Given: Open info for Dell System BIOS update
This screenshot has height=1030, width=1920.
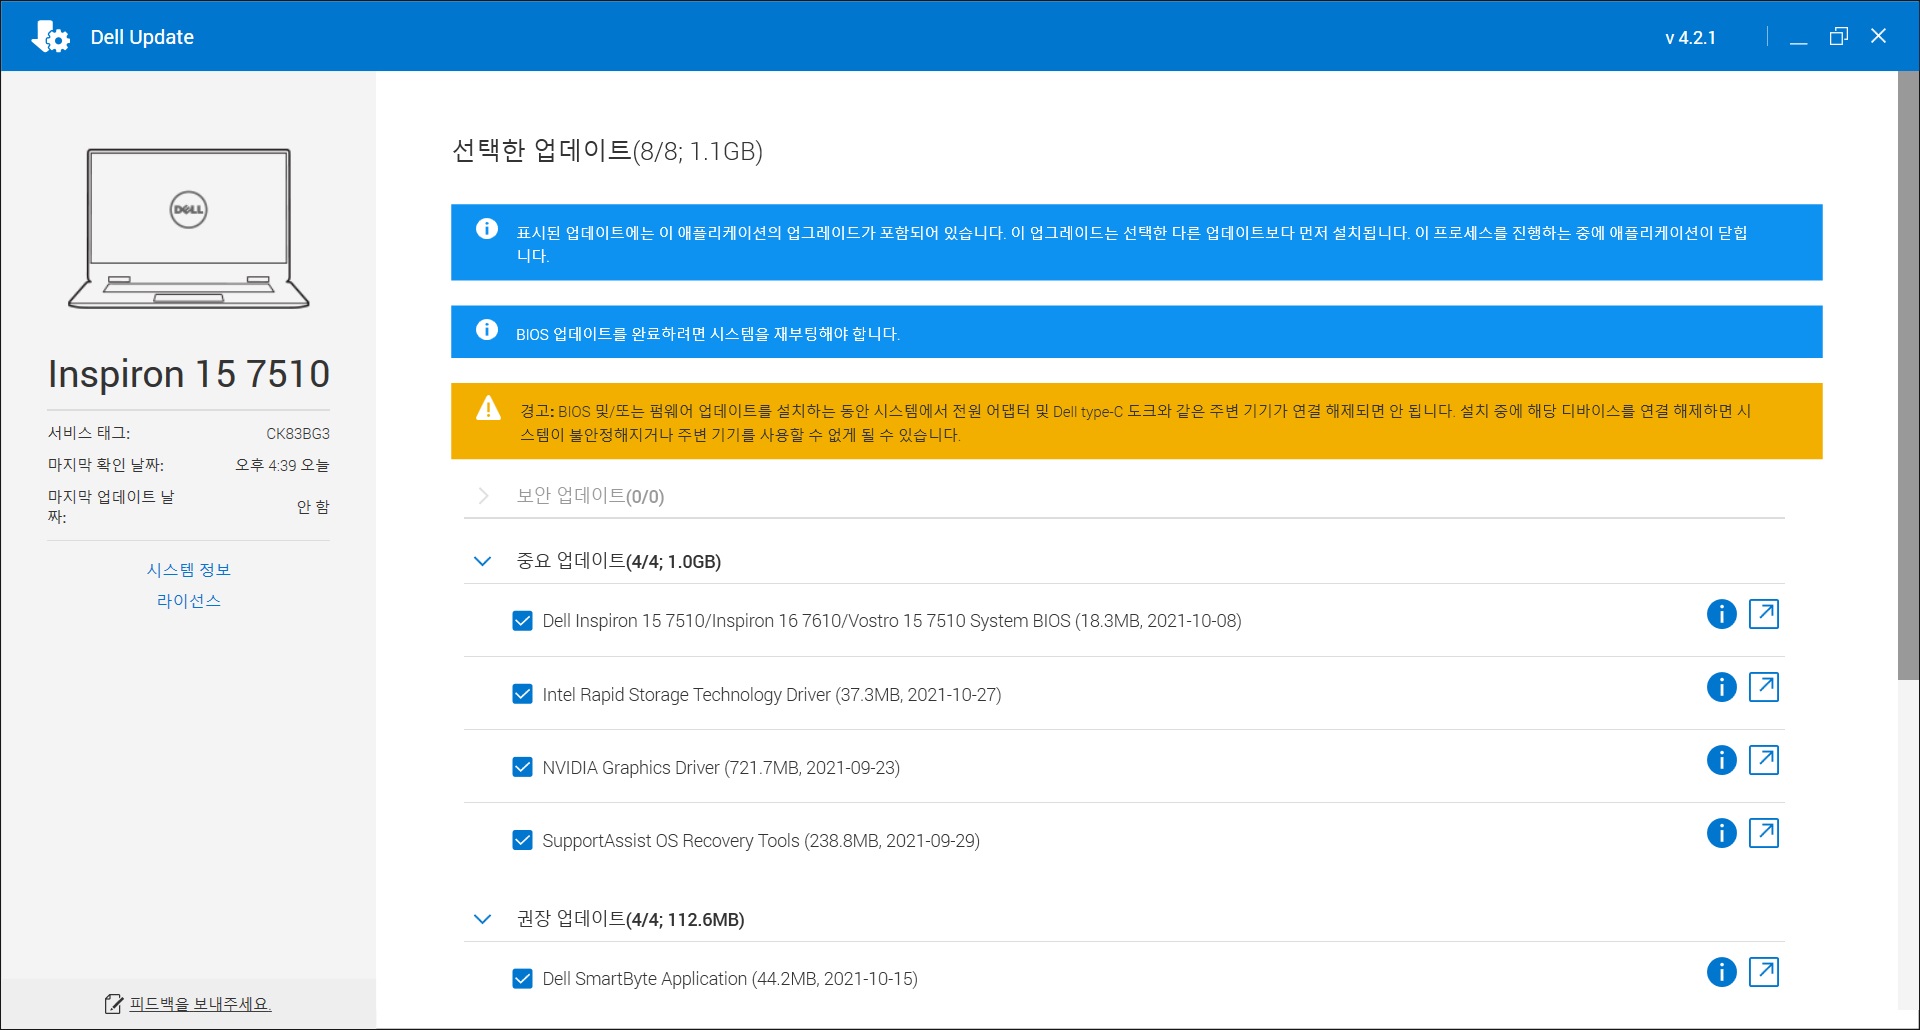Looking at the screenshot, I should (x=1721, y=614).
